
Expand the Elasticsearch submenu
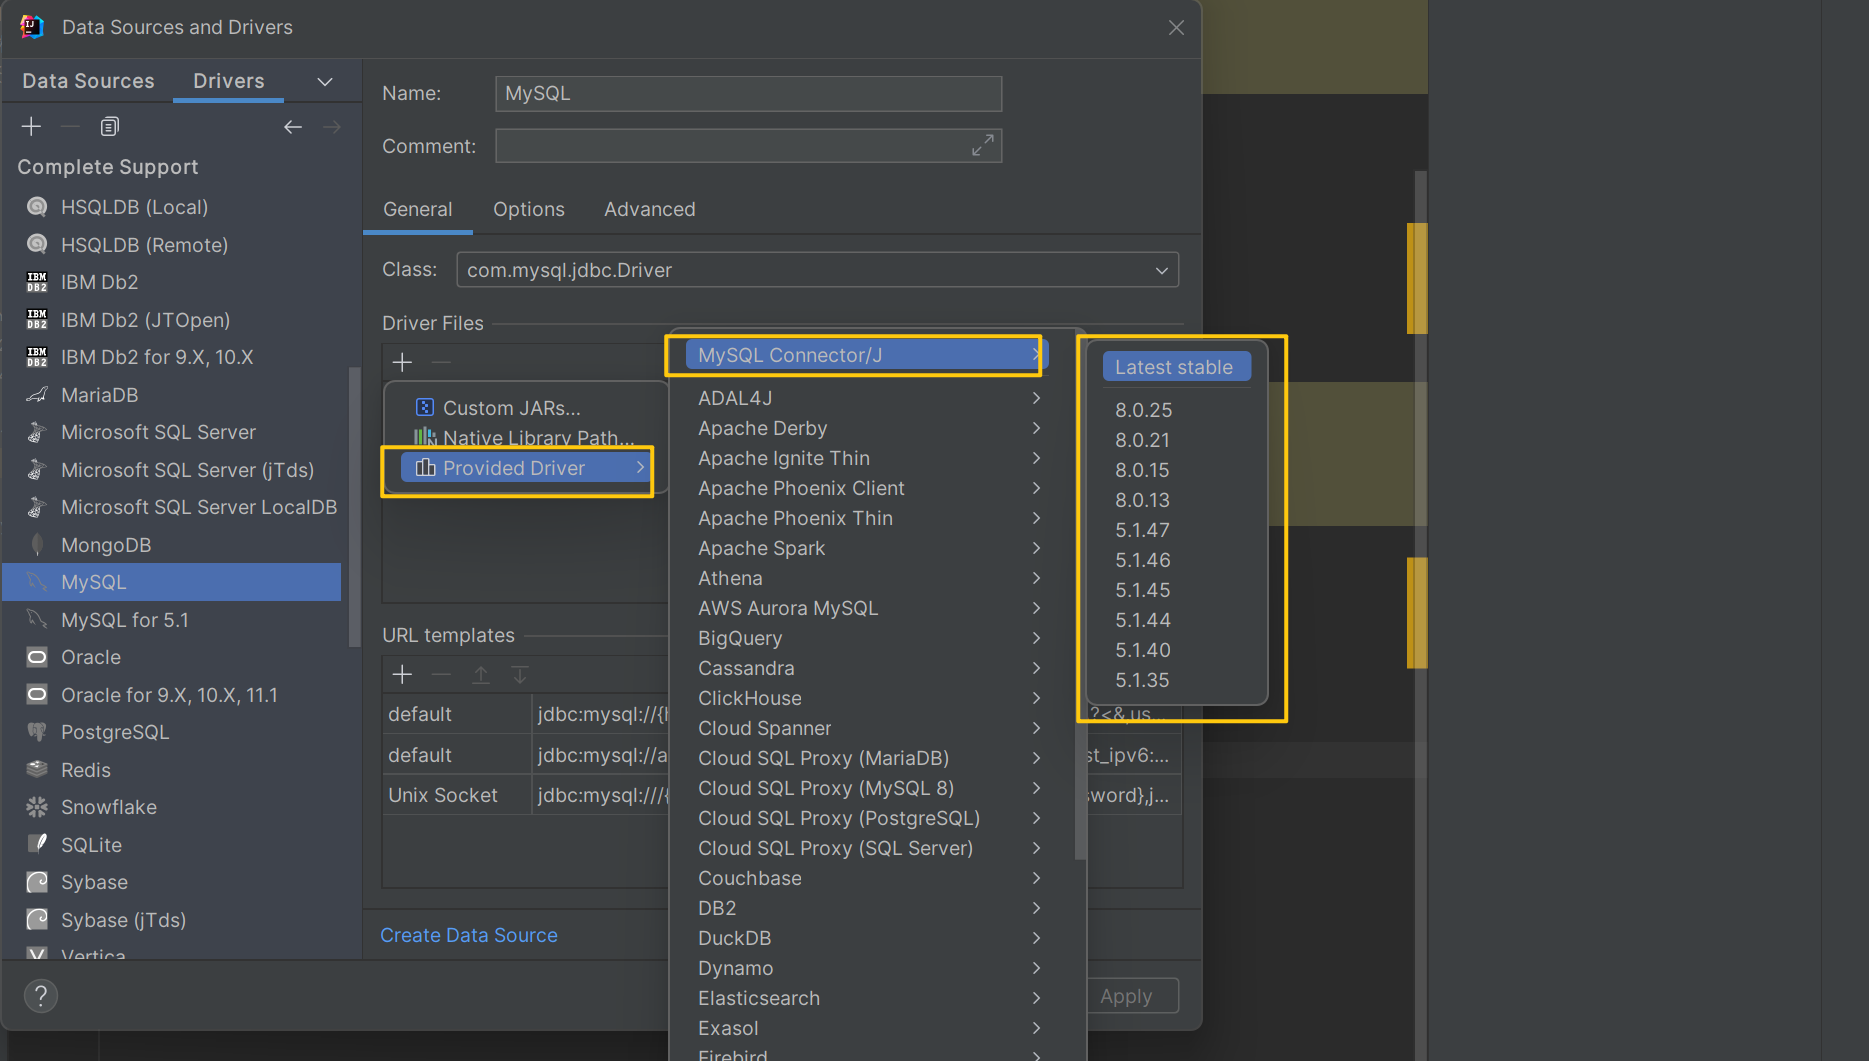[x=1036, y=998]
